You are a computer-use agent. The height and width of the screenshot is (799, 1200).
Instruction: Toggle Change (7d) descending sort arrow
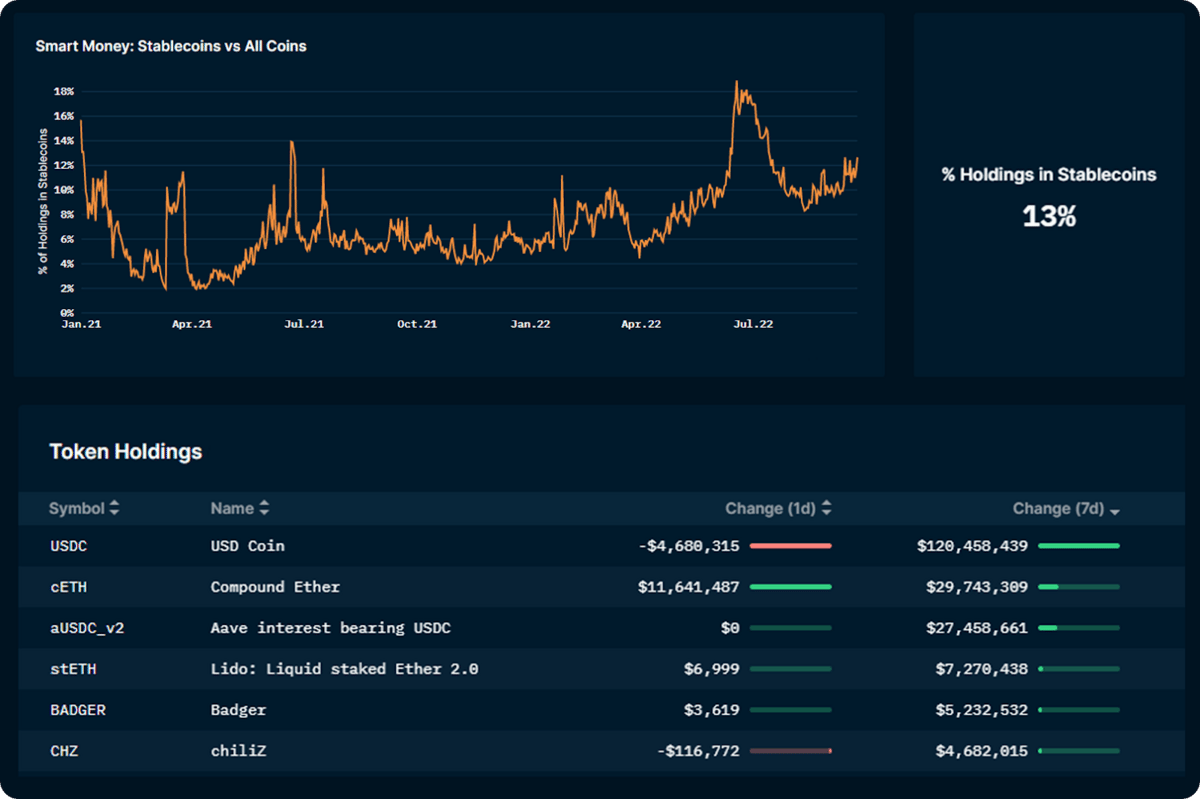pyautogui.click(x=1115, y=511)
